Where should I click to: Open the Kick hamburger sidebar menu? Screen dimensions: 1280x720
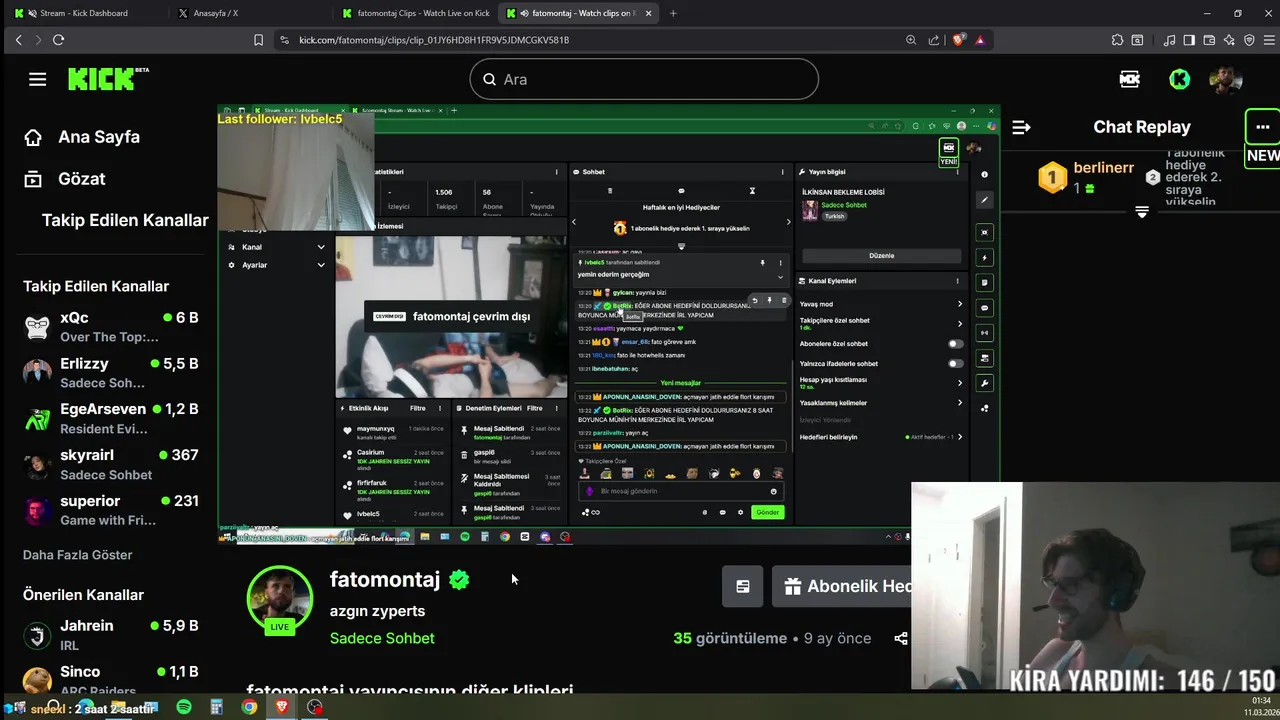click(x=37, y=79)
